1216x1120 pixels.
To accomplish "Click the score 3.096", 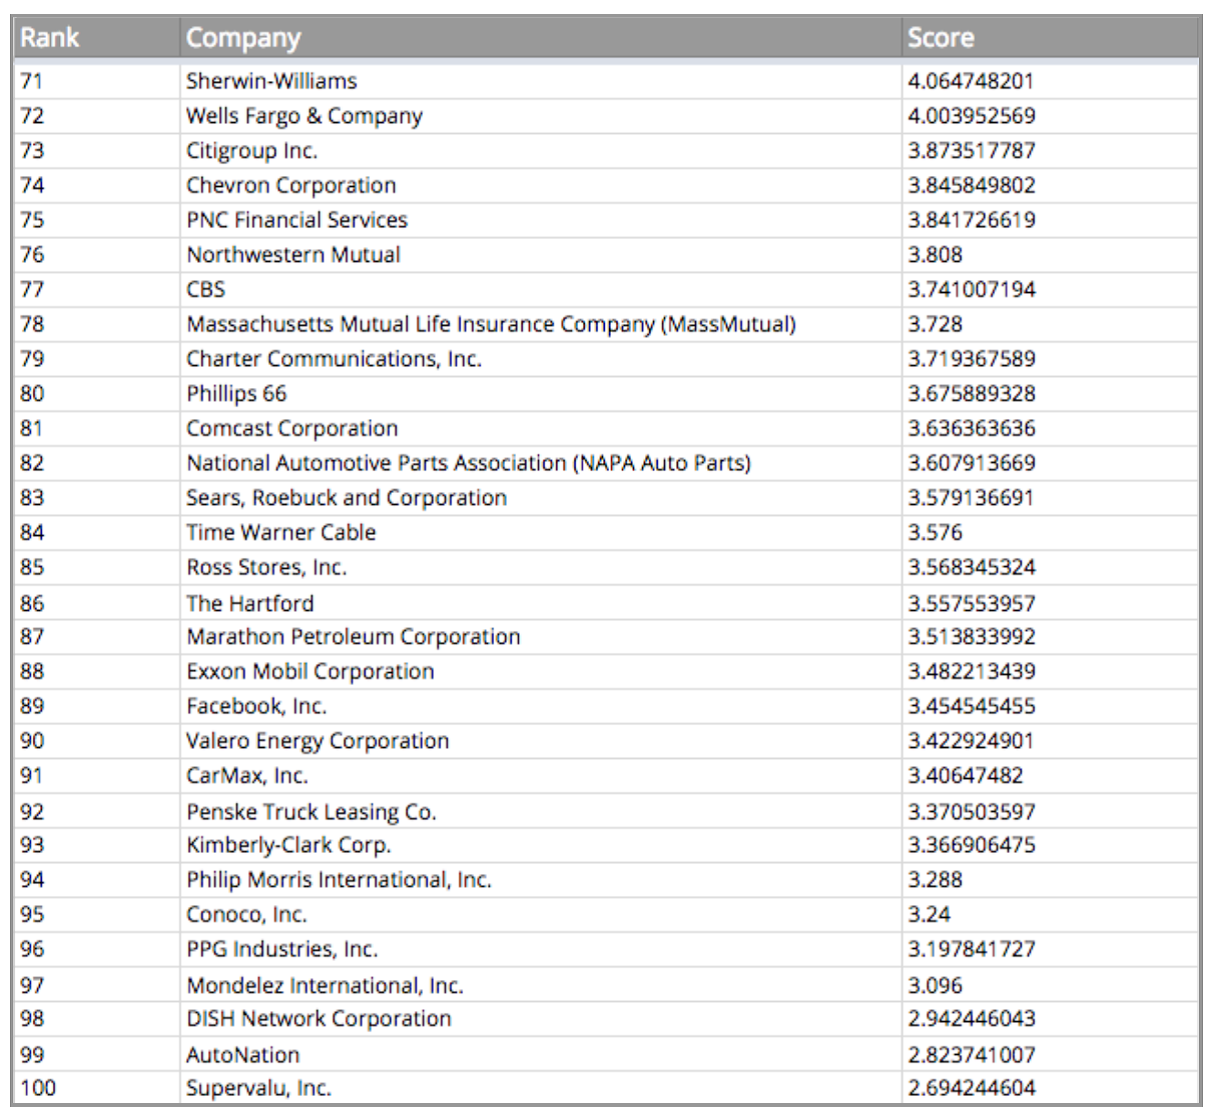I will (935, 985).
